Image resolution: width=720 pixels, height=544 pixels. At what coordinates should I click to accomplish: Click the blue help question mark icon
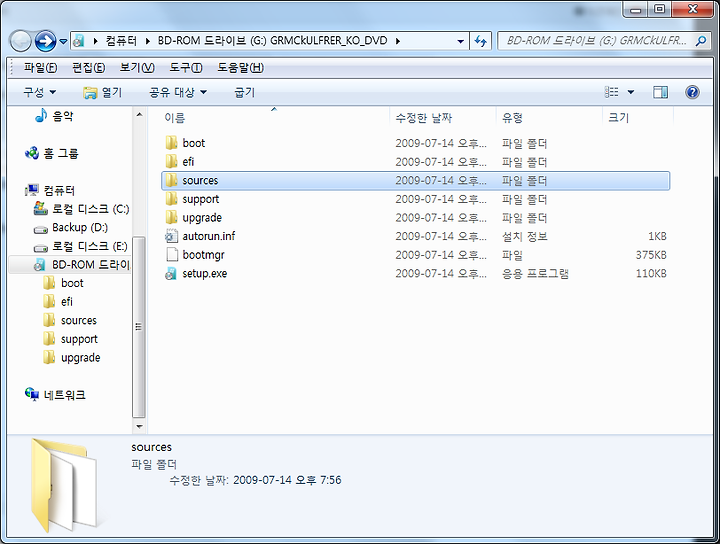pos(692,92)
